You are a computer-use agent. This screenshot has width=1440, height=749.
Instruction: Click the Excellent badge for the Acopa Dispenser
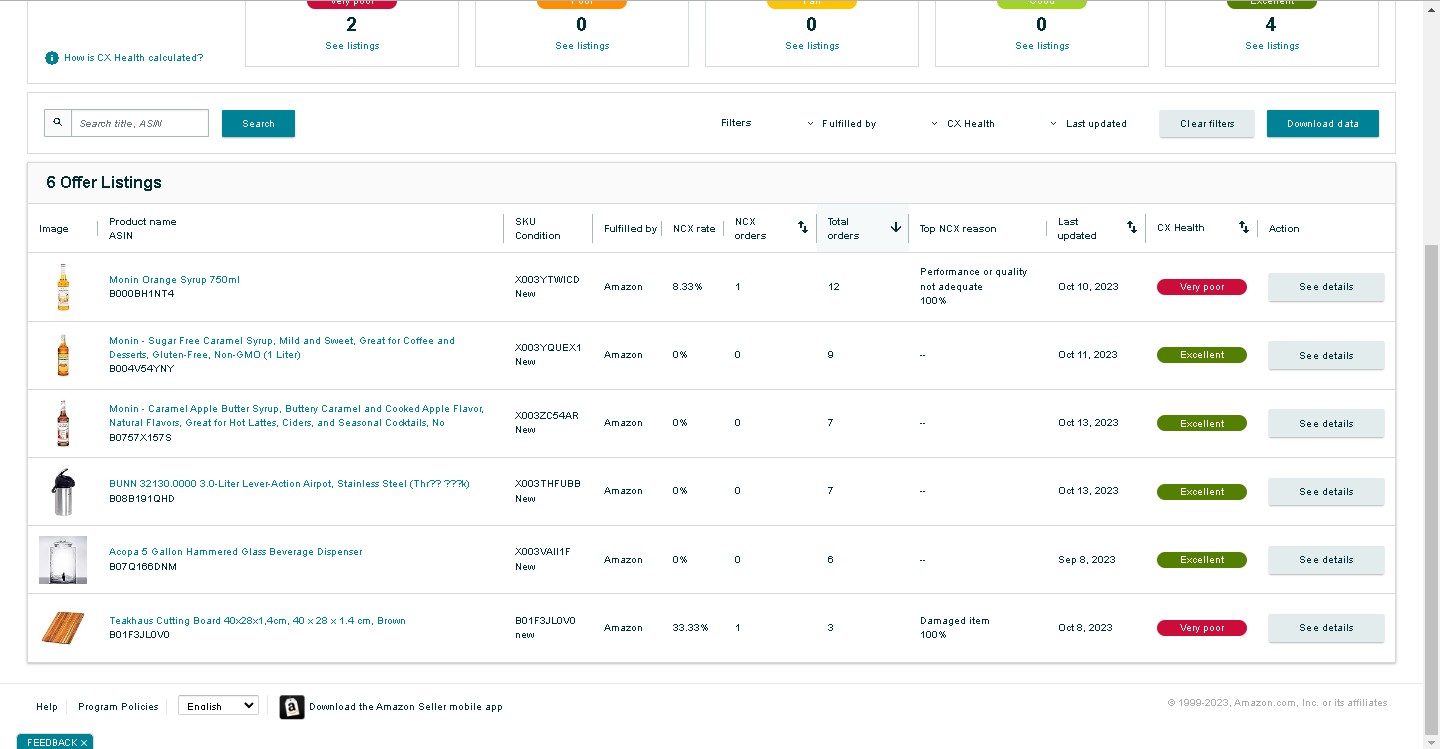[1202, 560]
